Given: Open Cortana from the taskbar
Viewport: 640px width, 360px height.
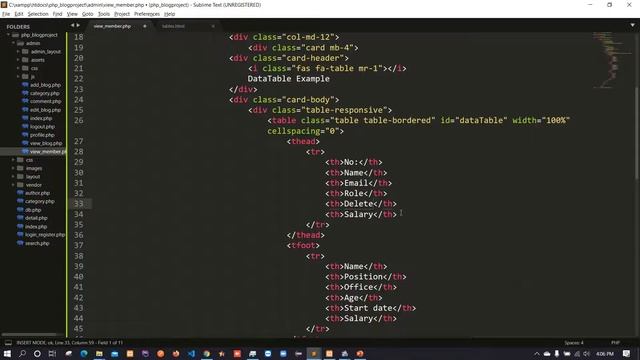Looking at the screenshot, I should (x=37, y=353).
